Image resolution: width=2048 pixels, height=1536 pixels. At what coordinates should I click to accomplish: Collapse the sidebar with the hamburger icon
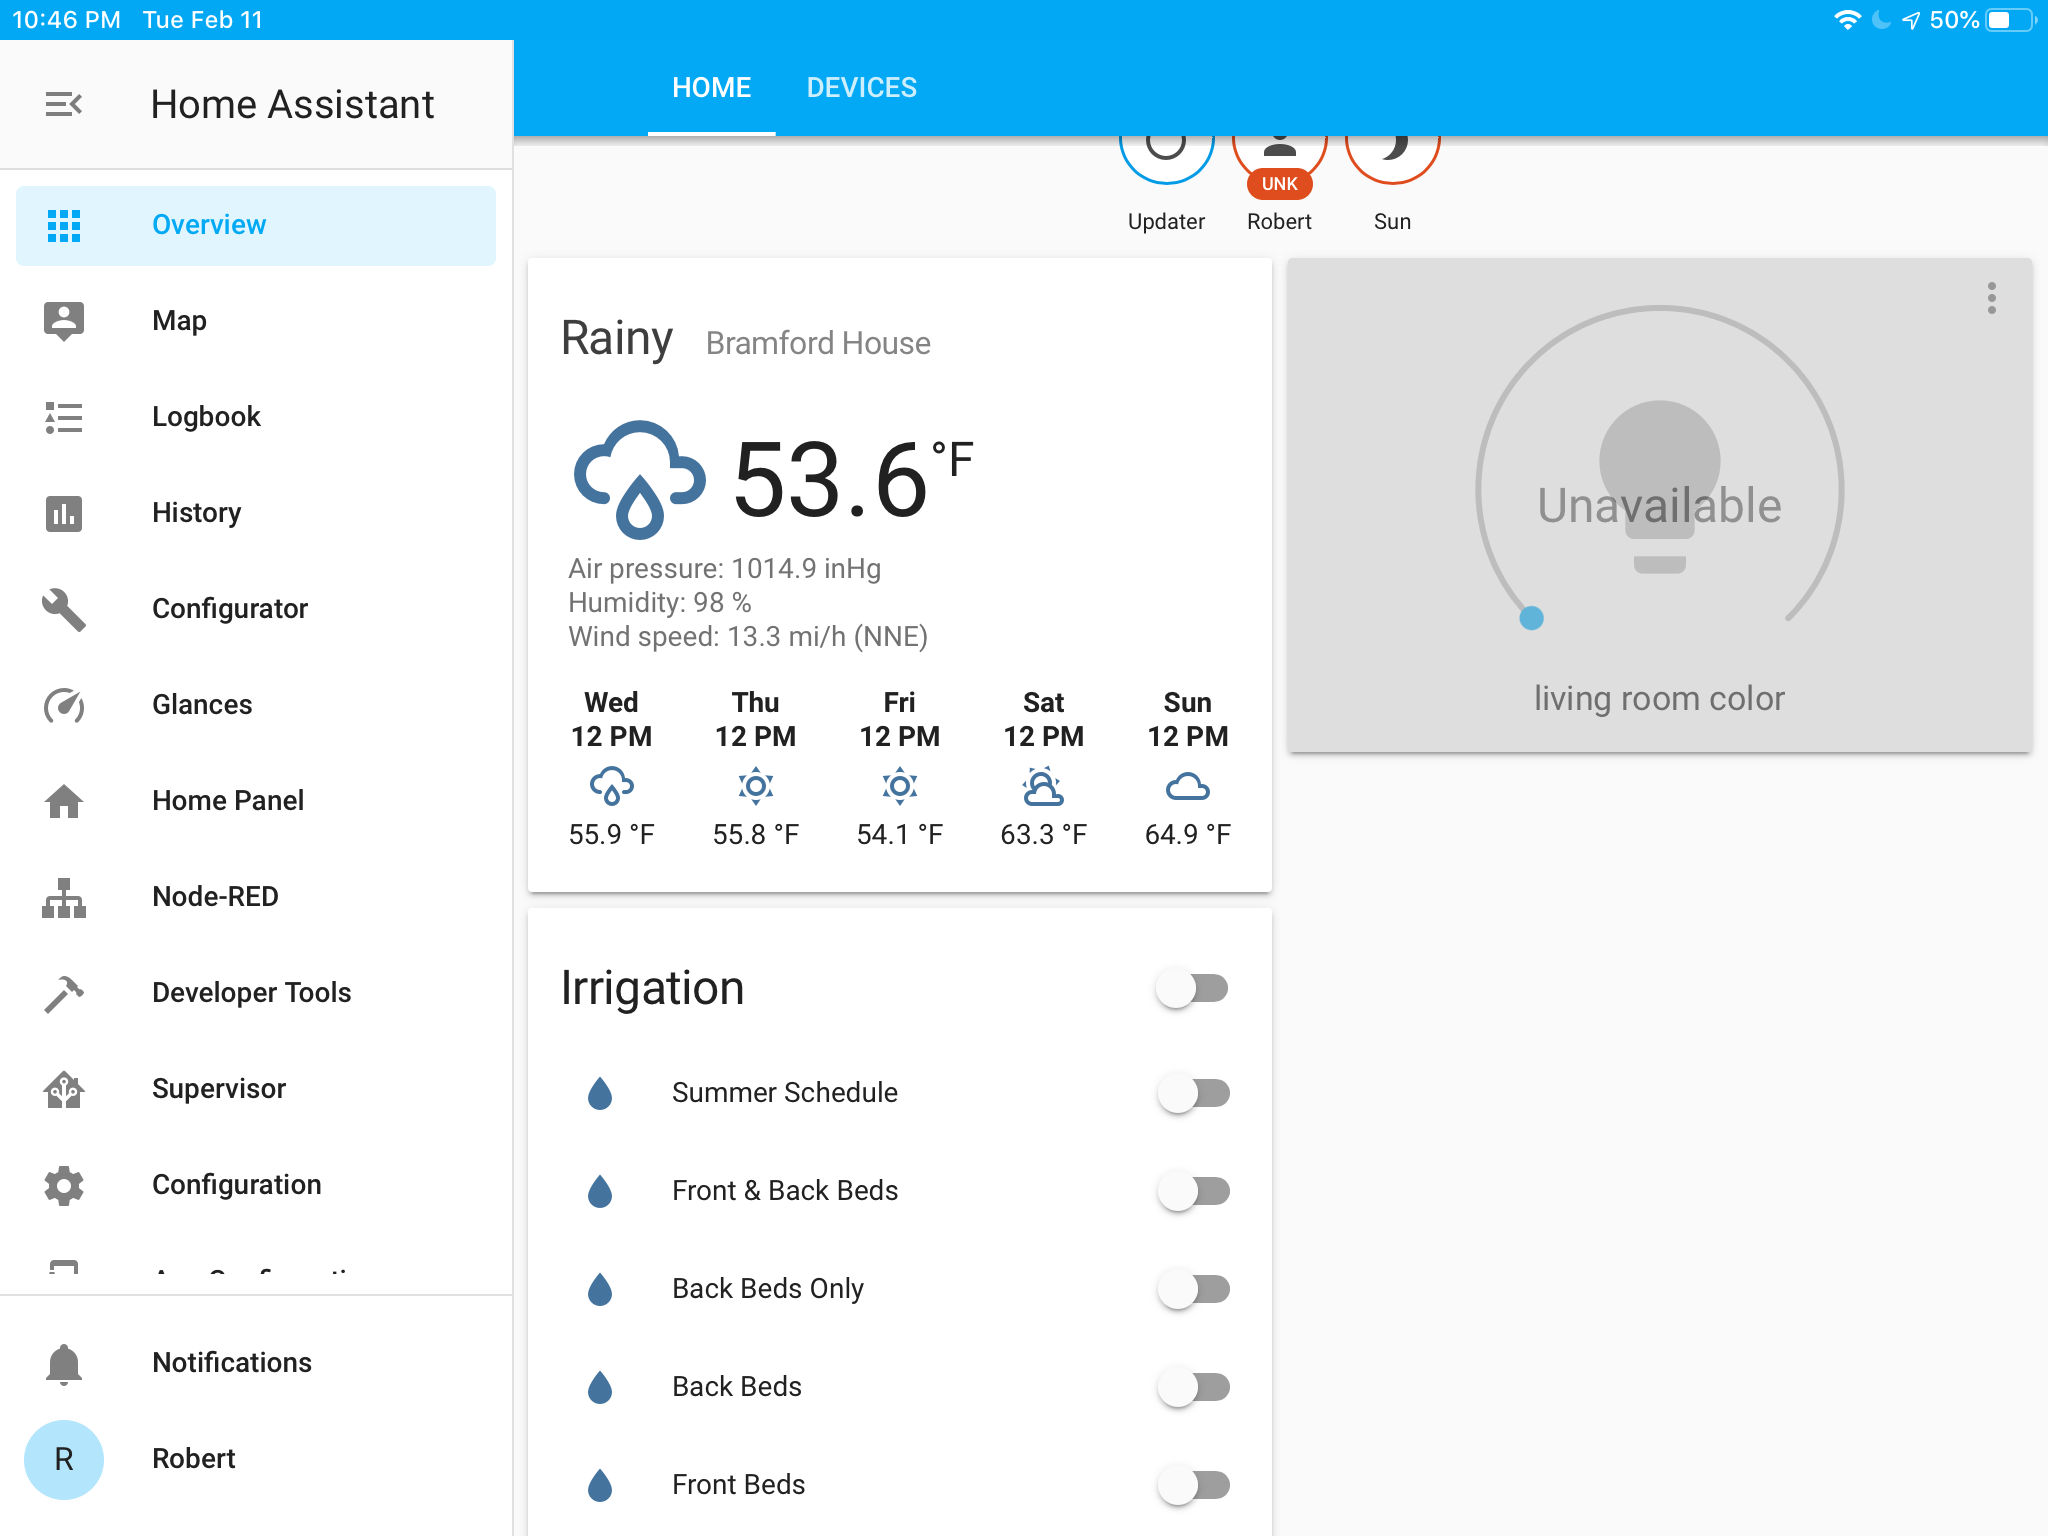(63, 103)
